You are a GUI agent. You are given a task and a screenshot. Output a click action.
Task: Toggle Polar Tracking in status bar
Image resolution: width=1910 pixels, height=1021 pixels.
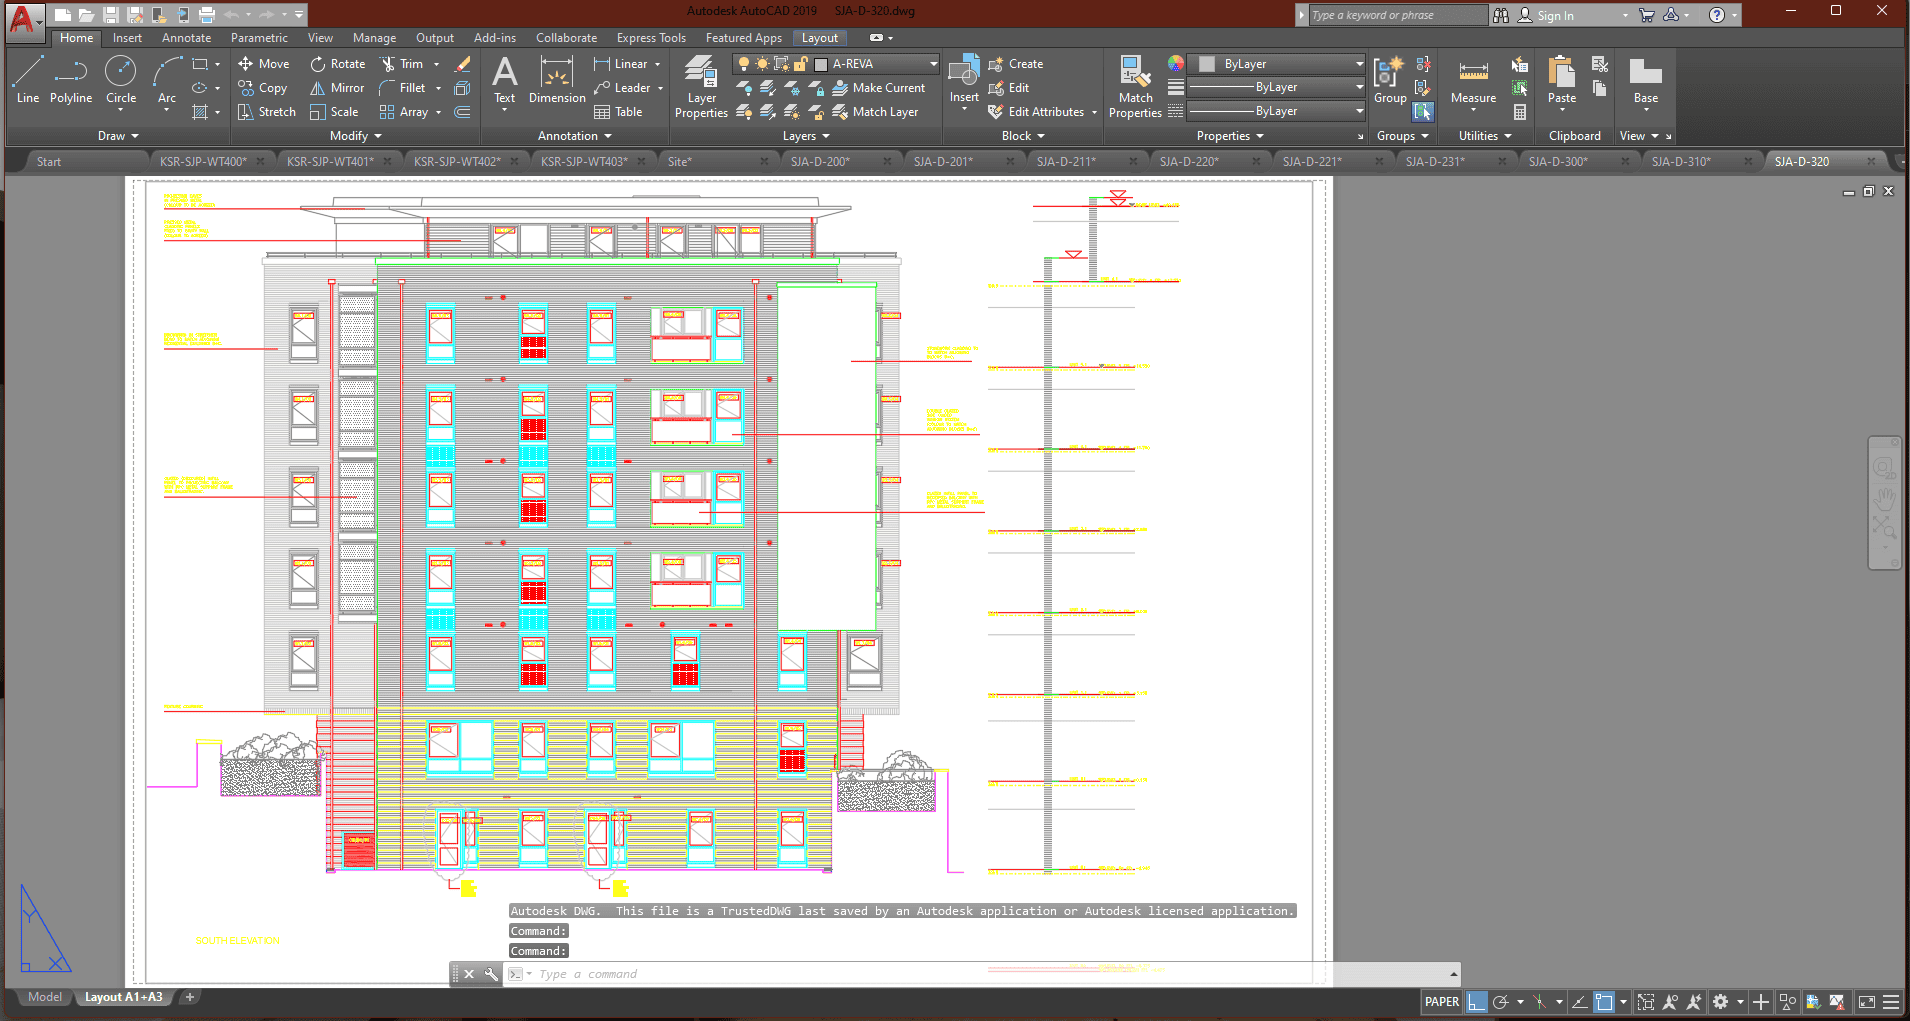coord(1500,1002)
